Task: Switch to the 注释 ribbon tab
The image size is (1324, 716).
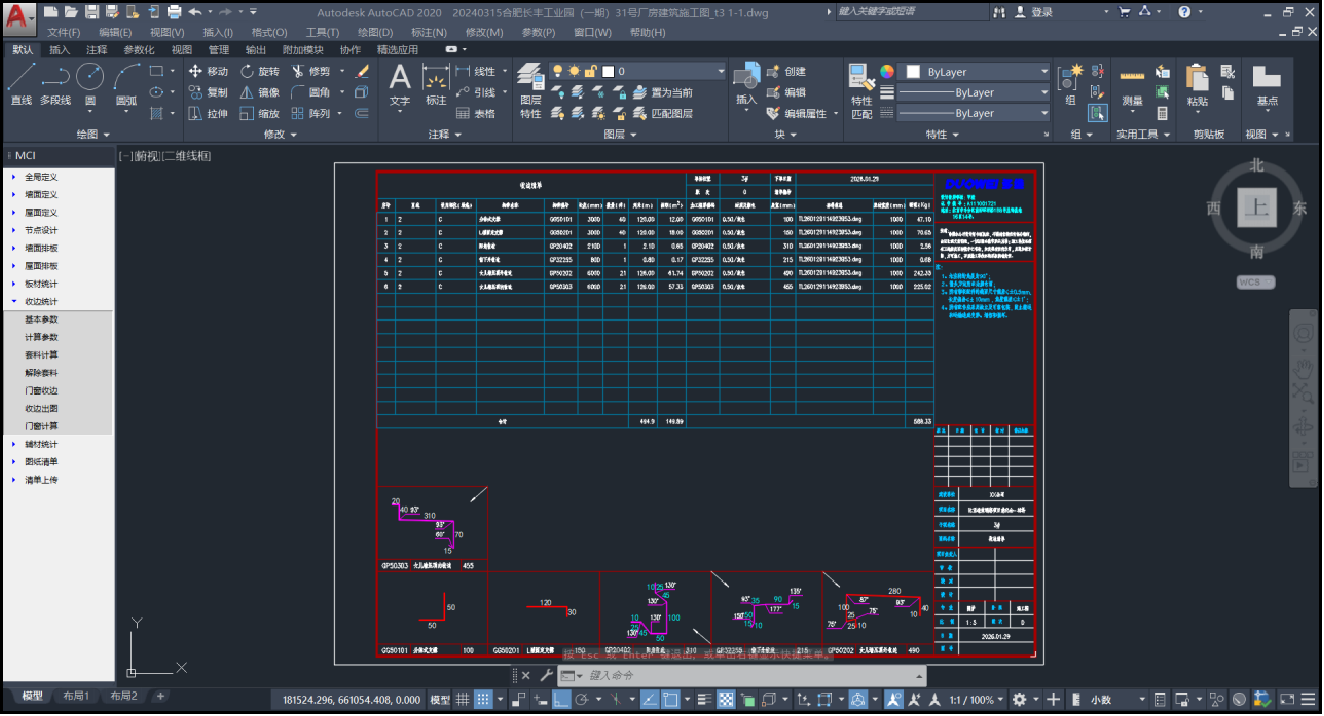Action: click(97, 49)
